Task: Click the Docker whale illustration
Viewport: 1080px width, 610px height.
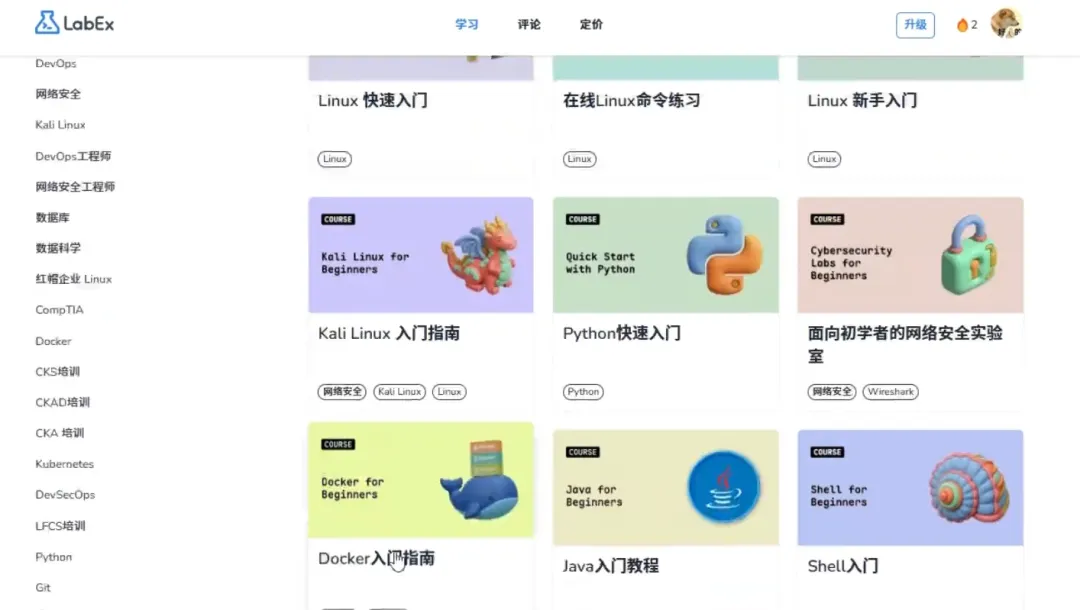Action: coord(479,480)
